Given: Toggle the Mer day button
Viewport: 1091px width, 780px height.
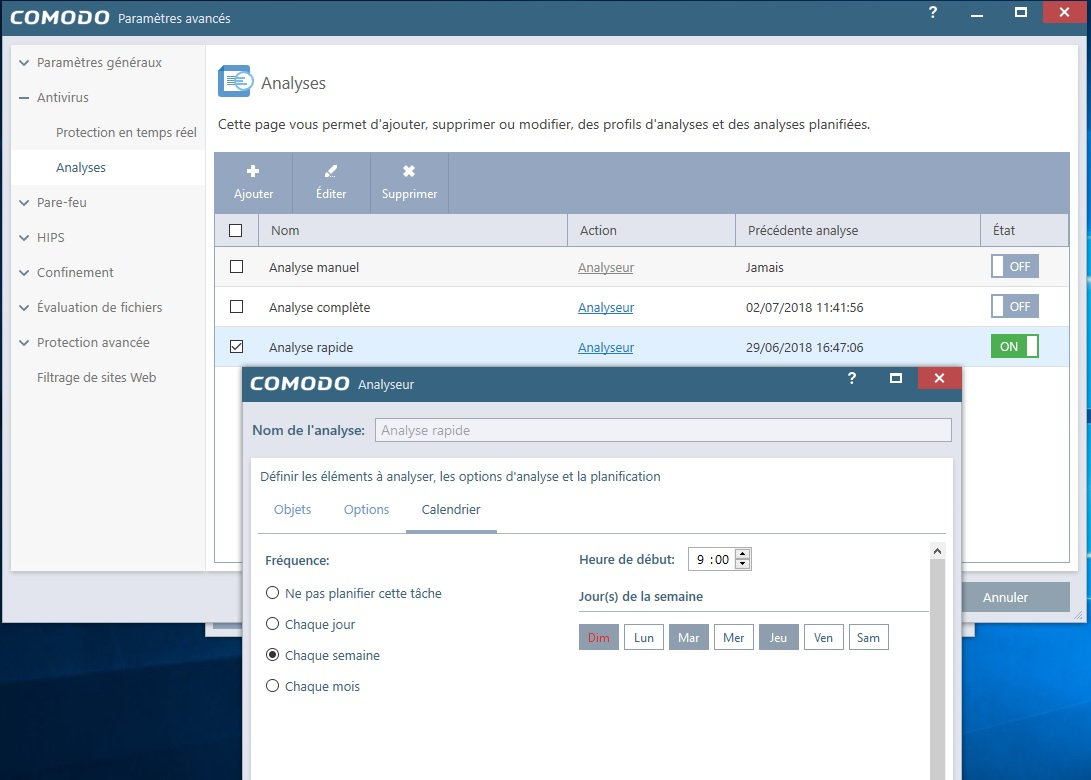Looking at the screenshot, I should [x=733, y=637].
